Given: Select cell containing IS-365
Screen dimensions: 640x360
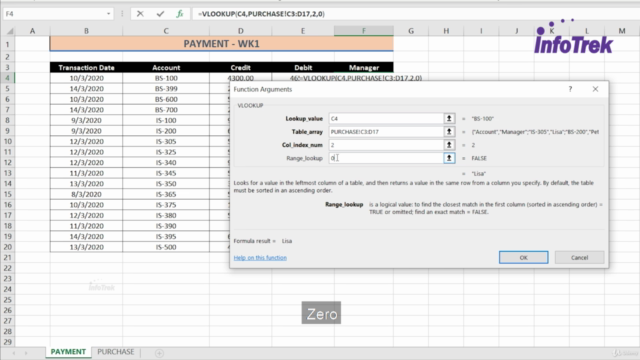Looking at the screenshot, I should 166,194.
